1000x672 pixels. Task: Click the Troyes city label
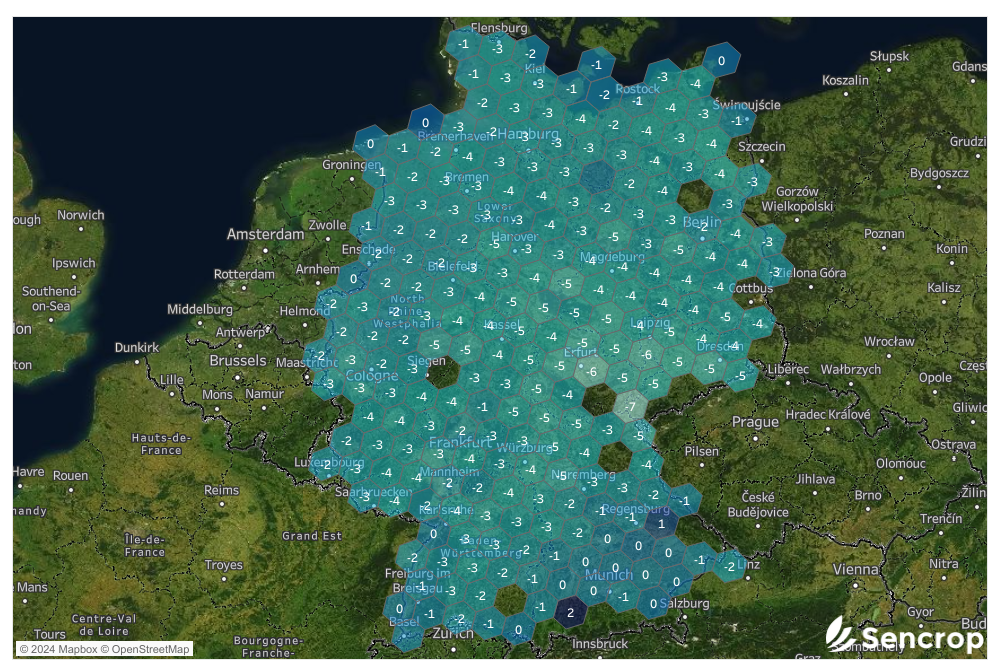[223, 565]
